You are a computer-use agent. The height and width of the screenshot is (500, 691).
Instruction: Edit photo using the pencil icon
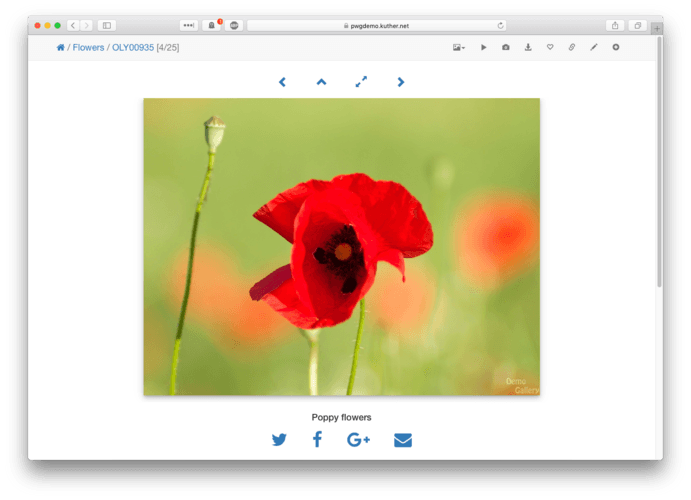pyautogui.click(x=594, y=47)
